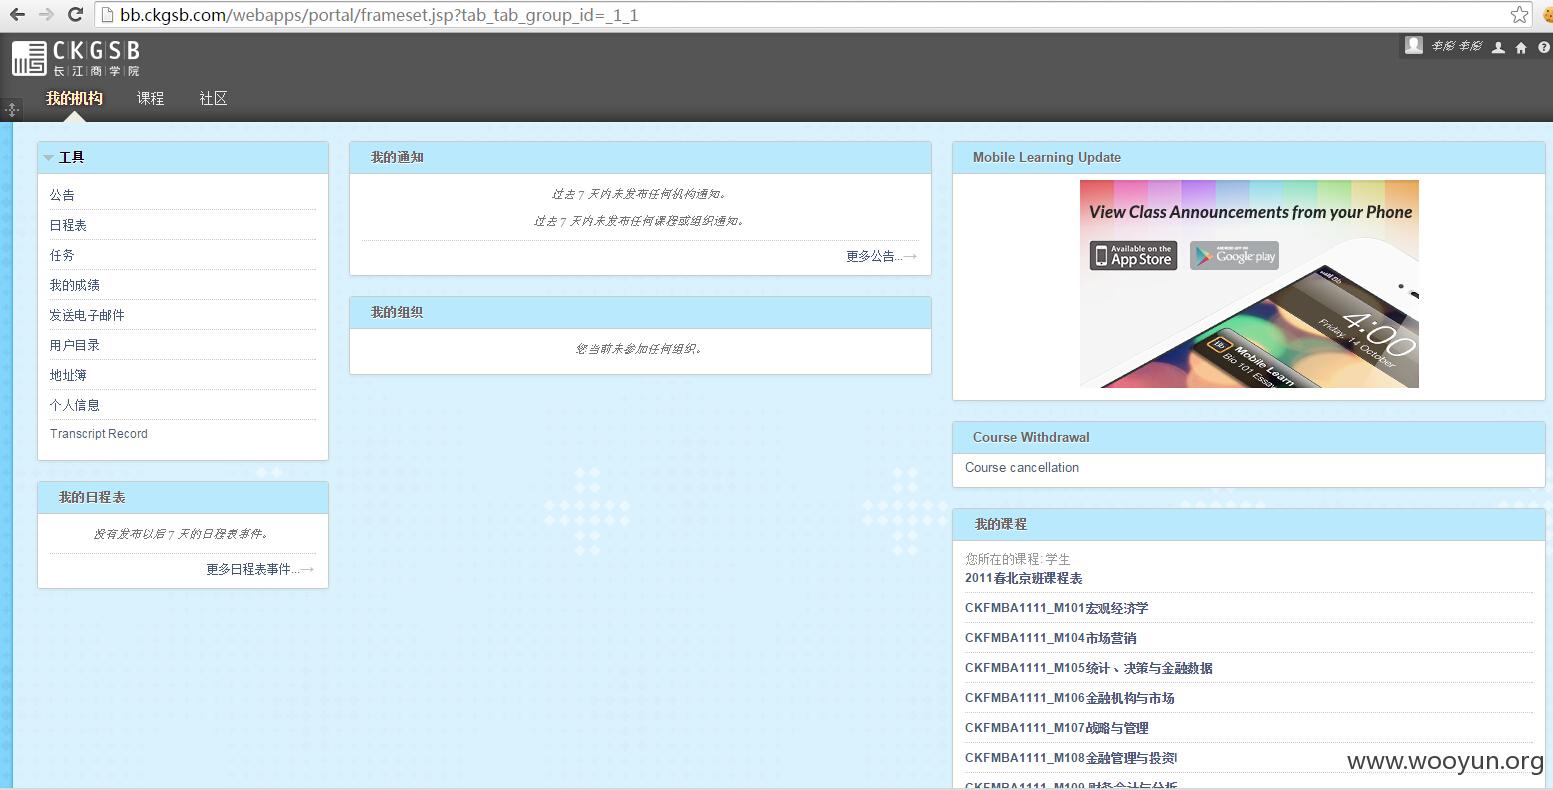Screen dimensions: 1553x790
Task: Switch to the 课程 tab
Action: tap(150, 98)
